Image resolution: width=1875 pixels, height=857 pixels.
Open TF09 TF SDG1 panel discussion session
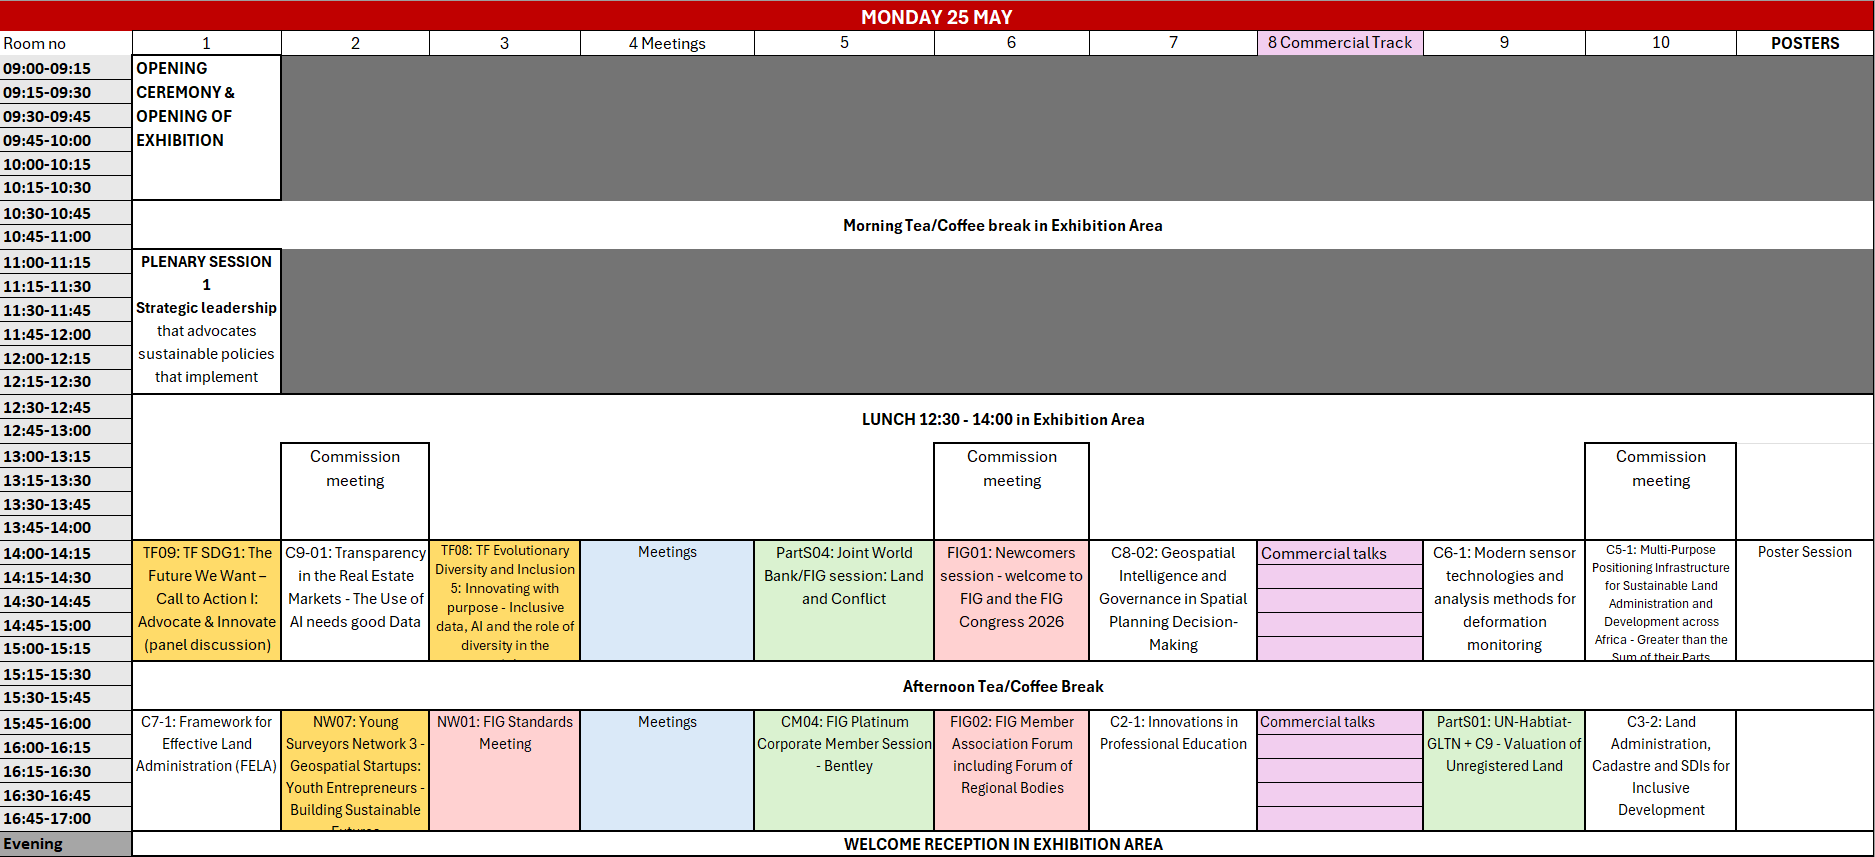tap(206, 599)
